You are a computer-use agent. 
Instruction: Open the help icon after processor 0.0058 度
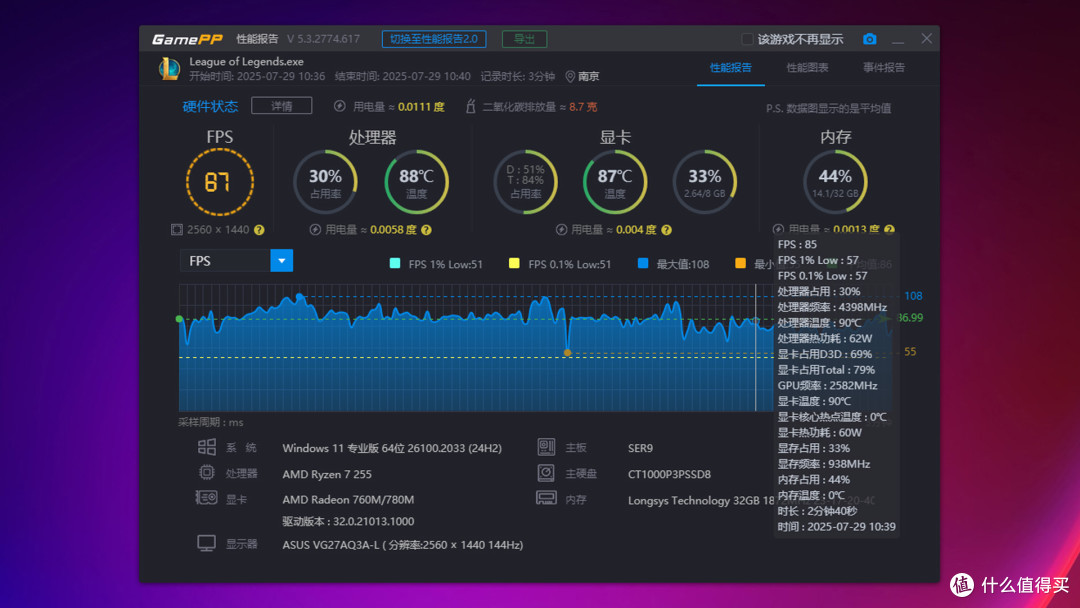pos(426,230)
